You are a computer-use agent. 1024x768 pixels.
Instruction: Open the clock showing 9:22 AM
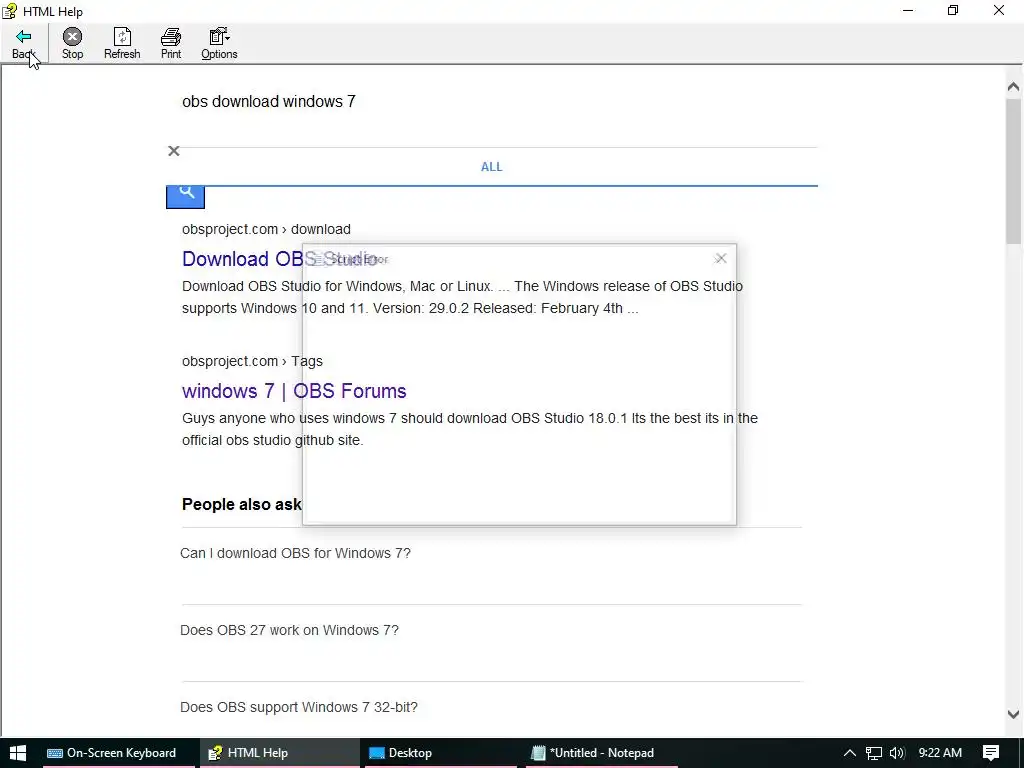pyautogui.click(x=940, y=753)
